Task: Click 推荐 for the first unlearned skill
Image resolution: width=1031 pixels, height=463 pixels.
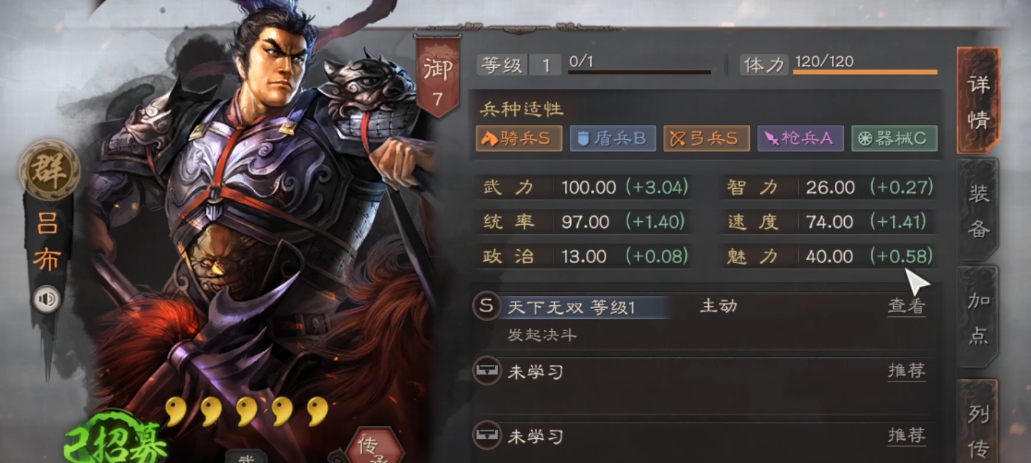Action: (x=907, y=372)
